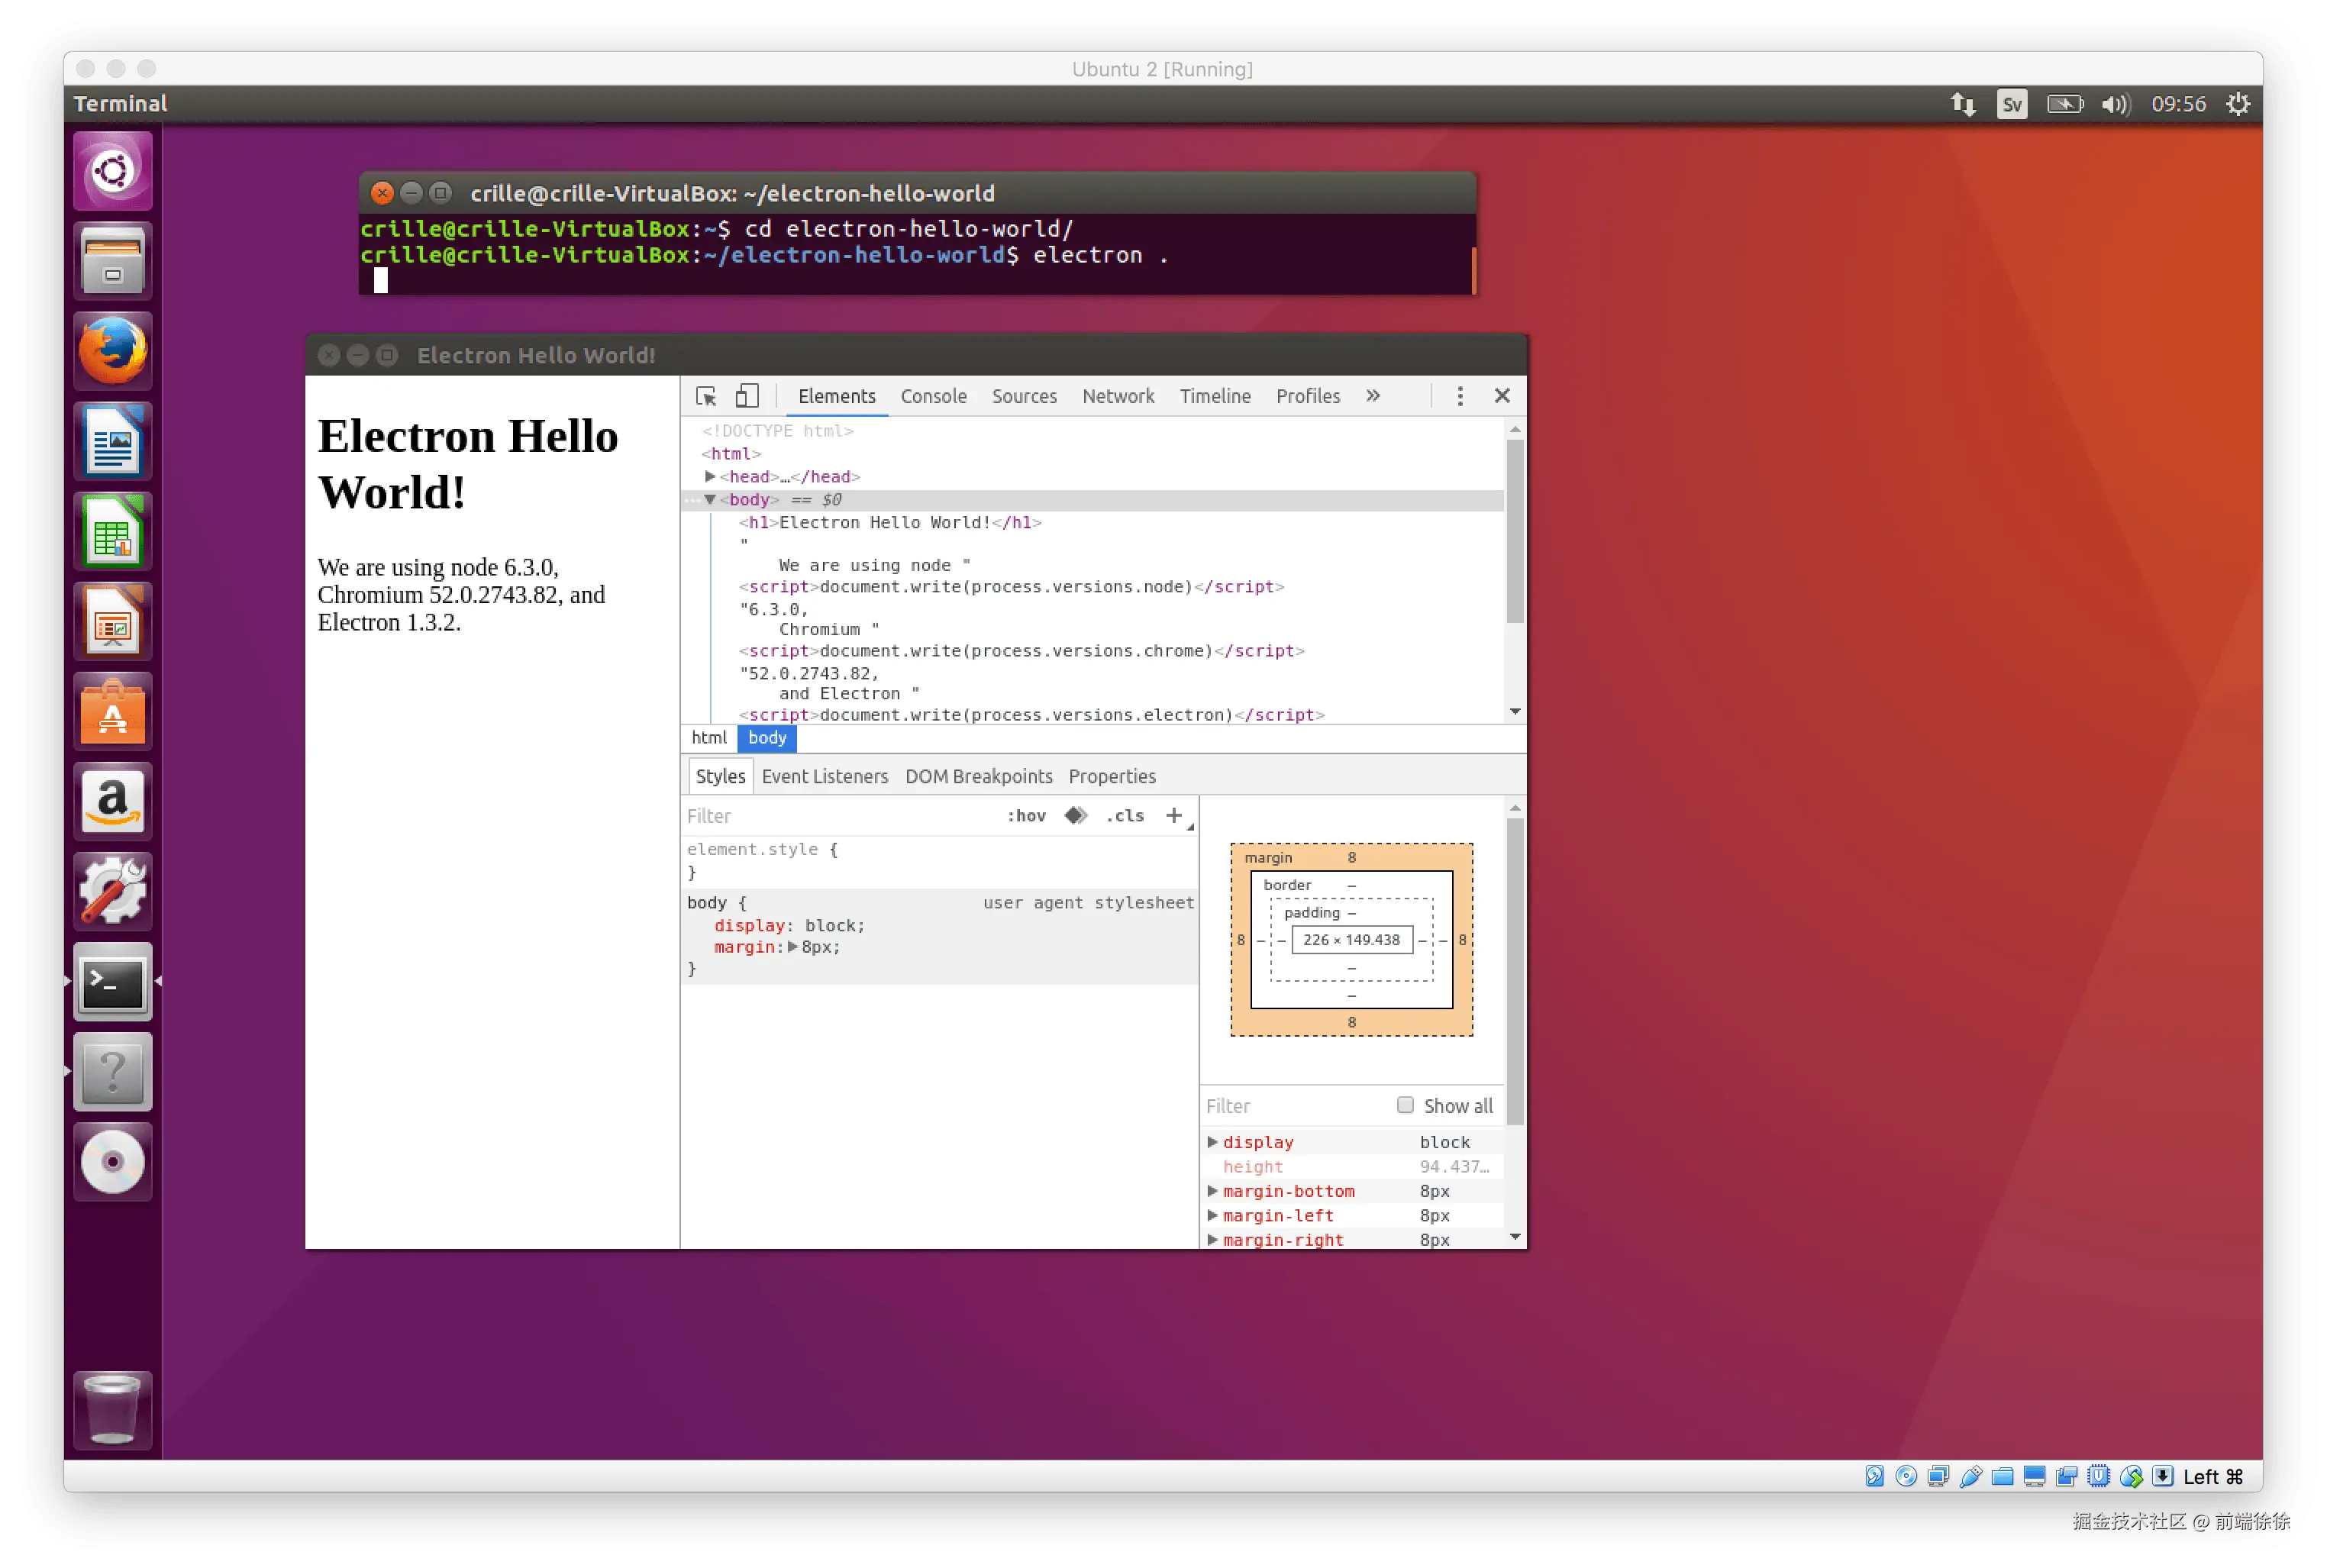
Task: Toggle the device toolbar icon
Action: tap(747, 396)
